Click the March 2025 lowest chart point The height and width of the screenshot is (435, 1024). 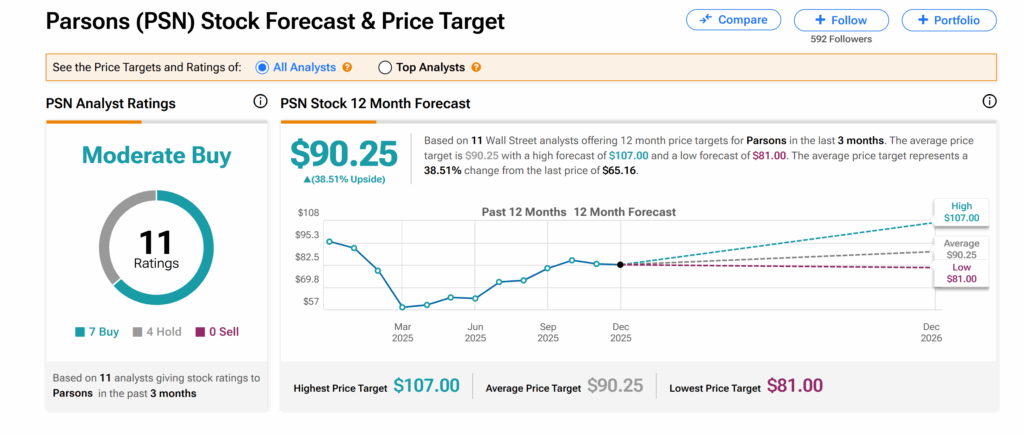[x=403, y=307]
